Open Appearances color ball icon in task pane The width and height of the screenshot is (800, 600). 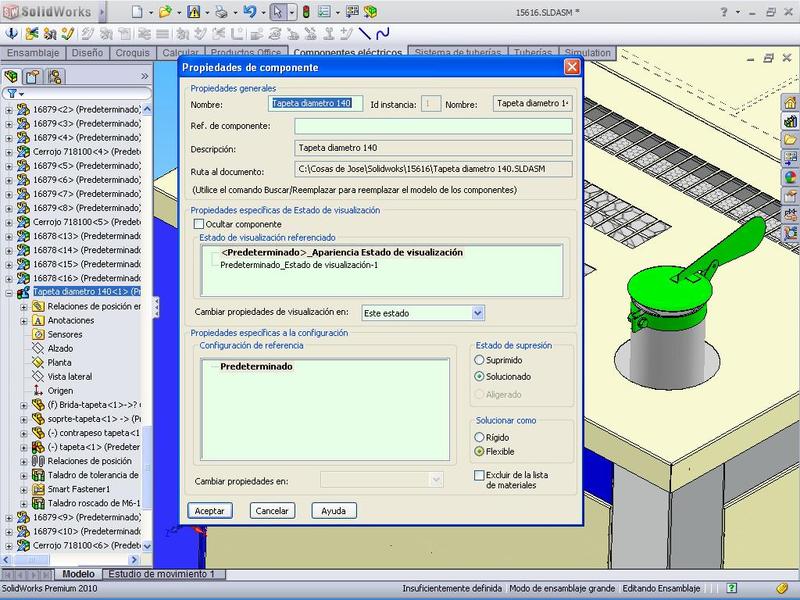point(790,178)
